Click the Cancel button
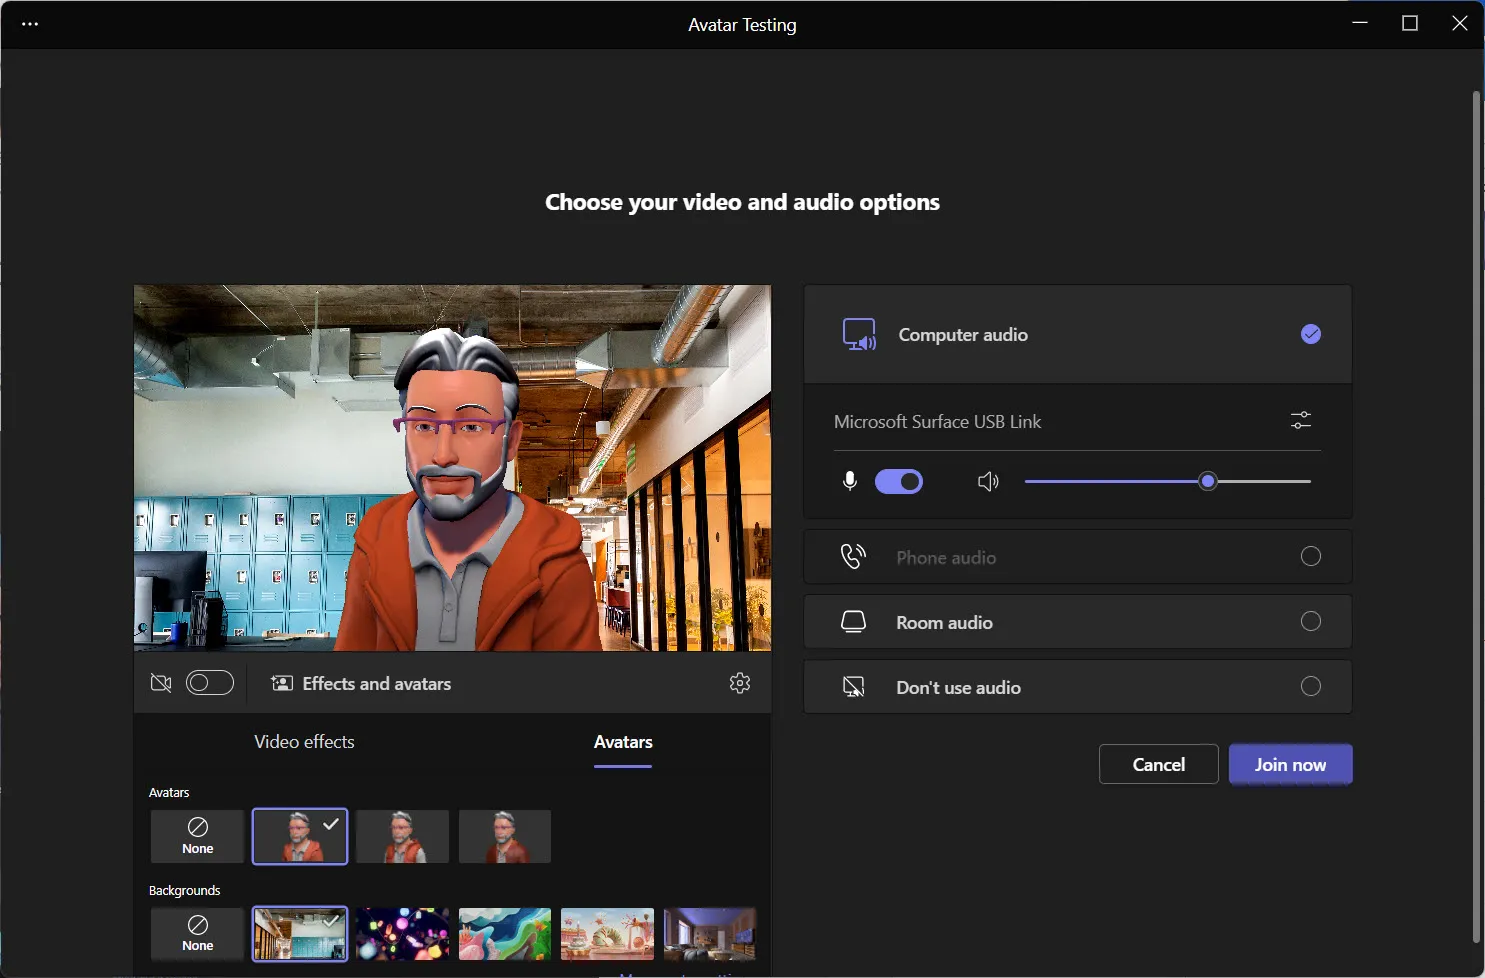Viewport: 1485px width, 978px height. 1157,764
